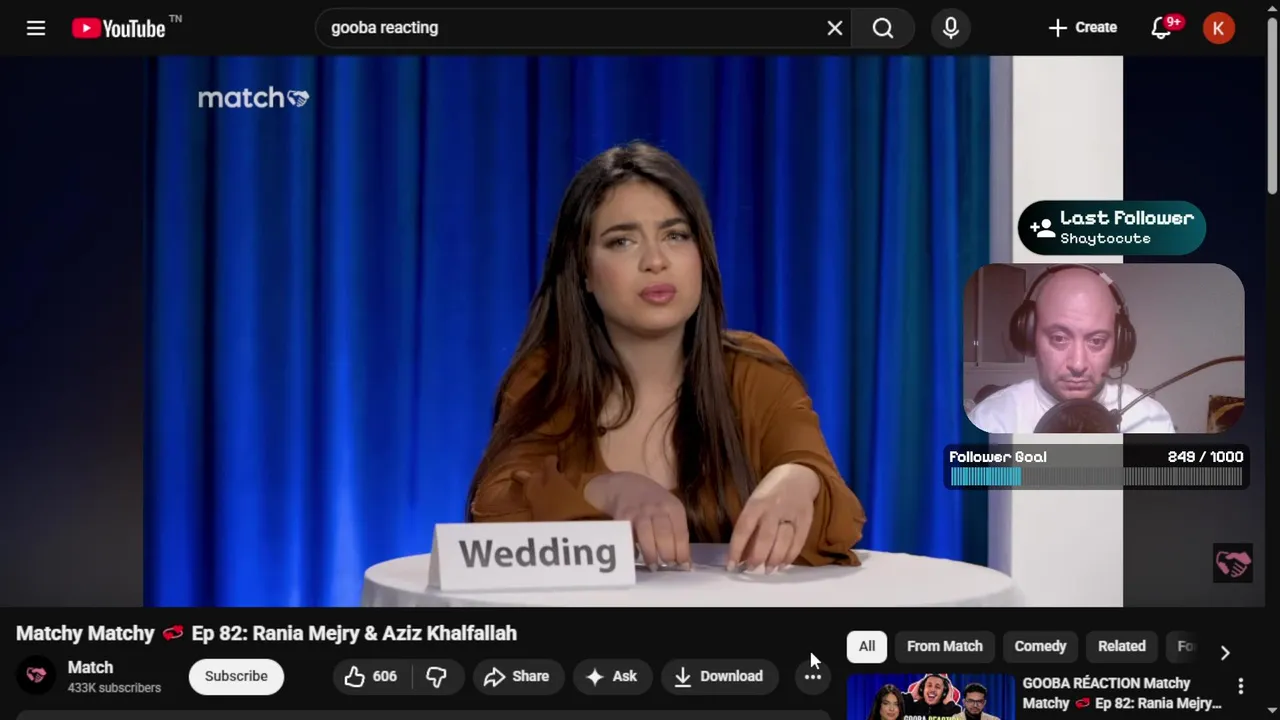Share this video
The width and height of the screenshot is (1280, 720).
tap(517, 677)
